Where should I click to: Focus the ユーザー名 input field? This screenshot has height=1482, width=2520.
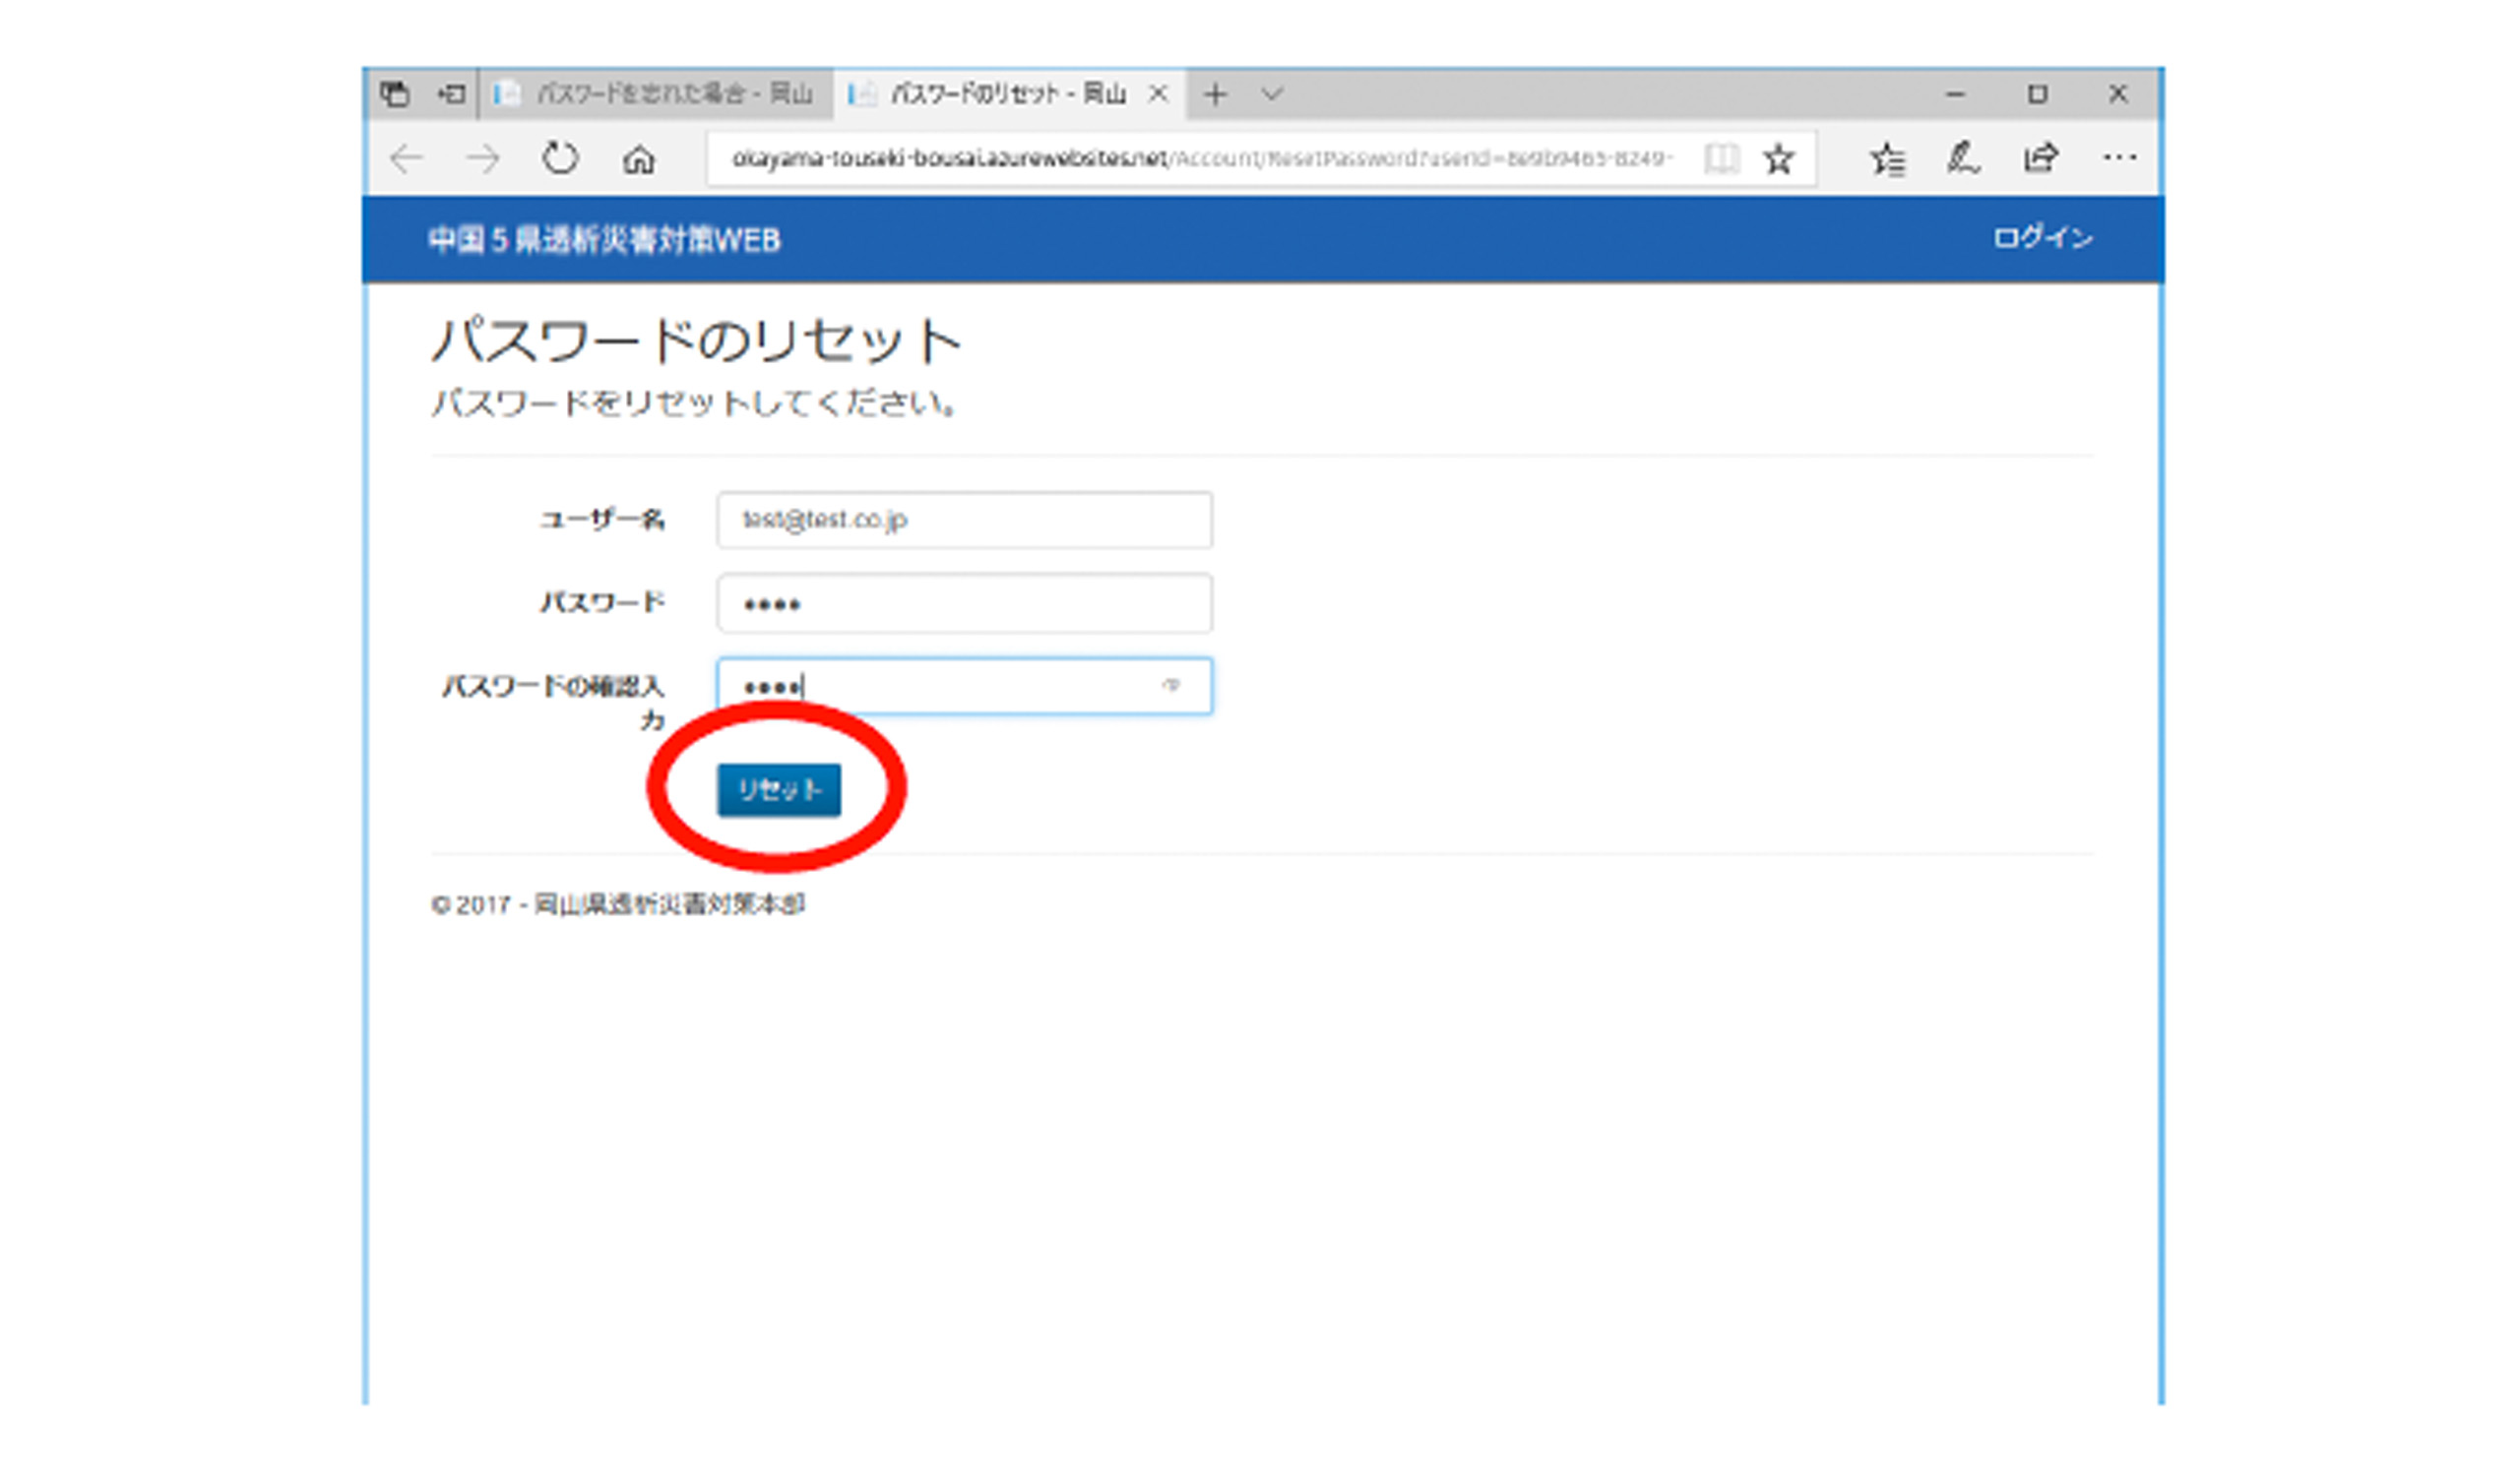[964, 520]
